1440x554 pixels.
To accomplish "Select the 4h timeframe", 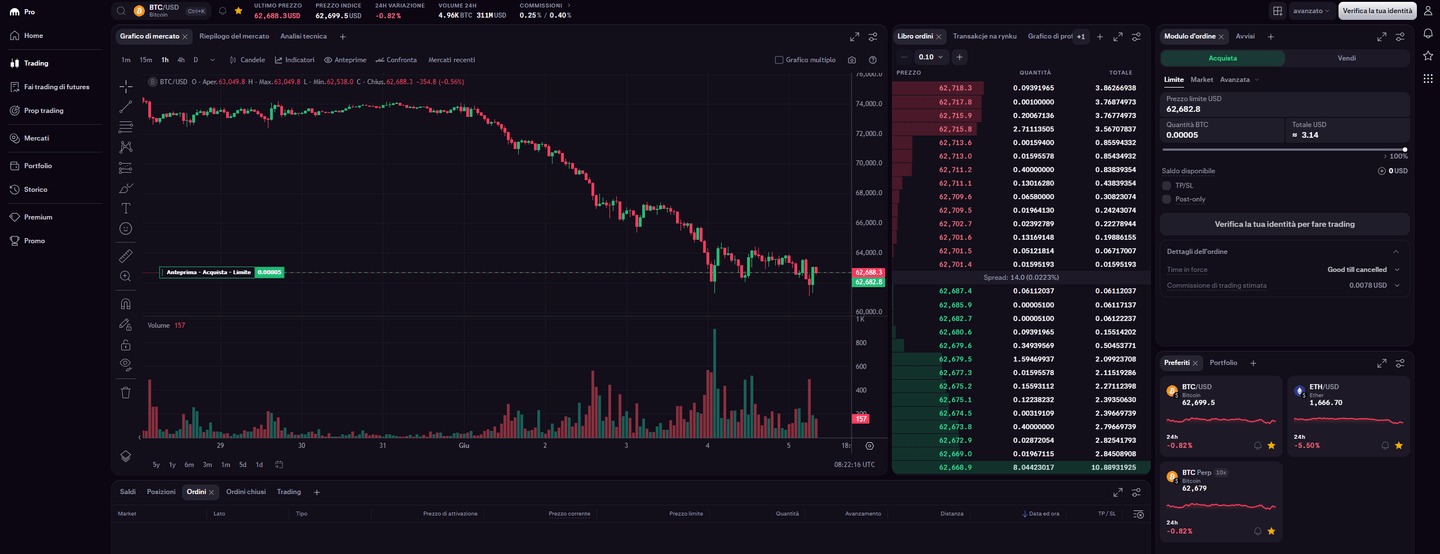I will (181, 60).
